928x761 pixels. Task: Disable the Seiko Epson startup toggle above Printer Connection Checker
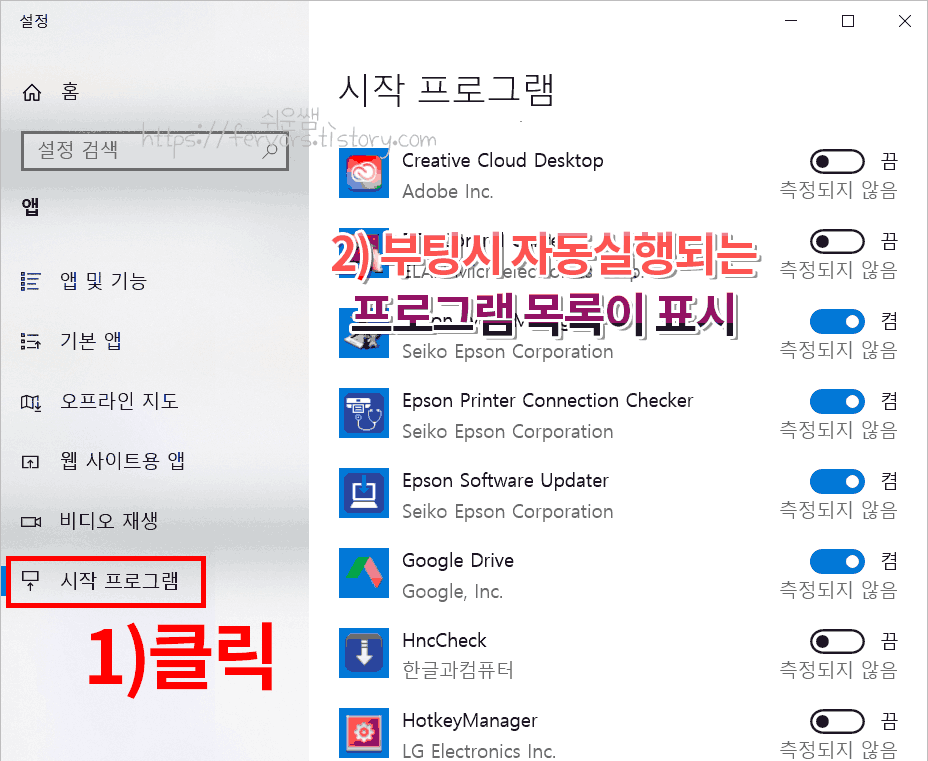click(x=837, y=321)
